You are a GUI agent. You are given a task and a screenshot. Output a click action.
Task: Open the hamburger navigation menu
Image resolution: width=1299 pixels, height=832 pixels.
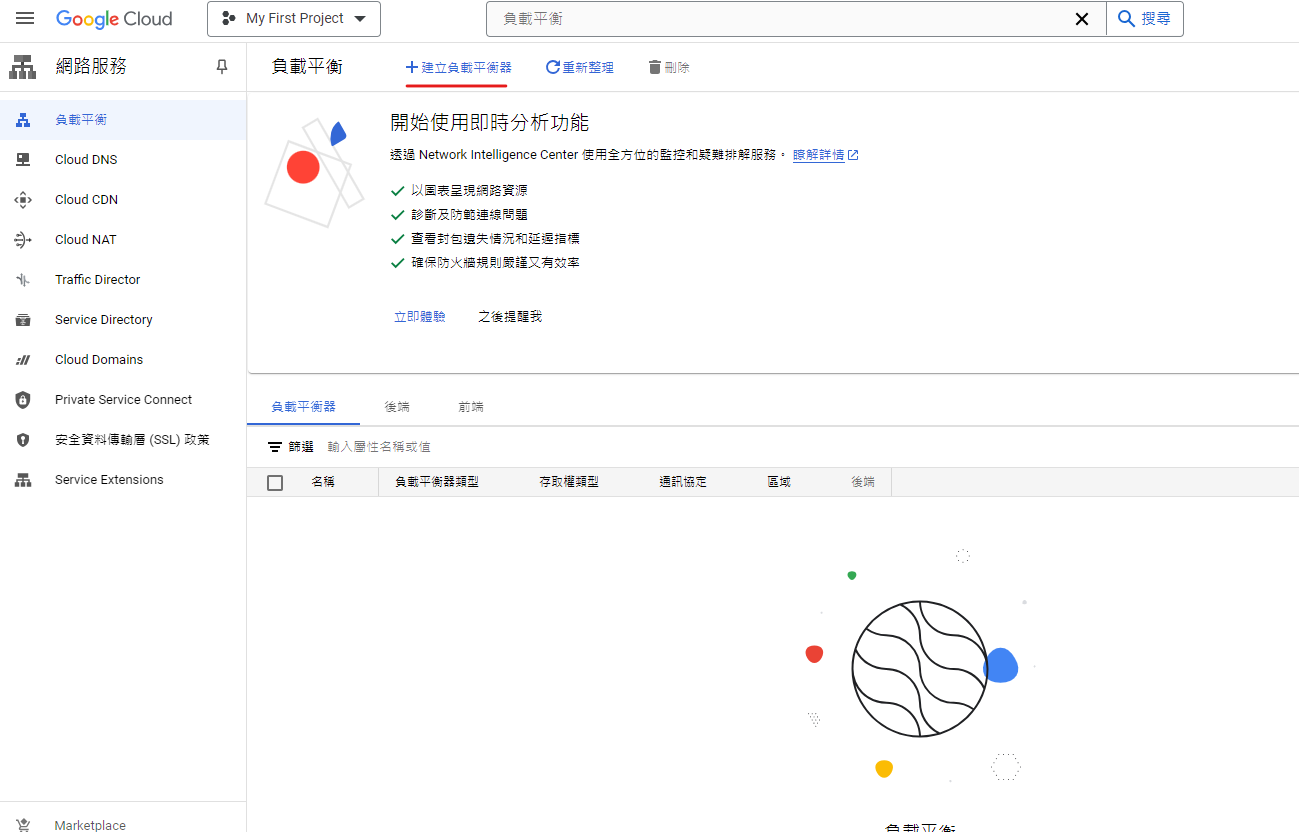[25, 19]
